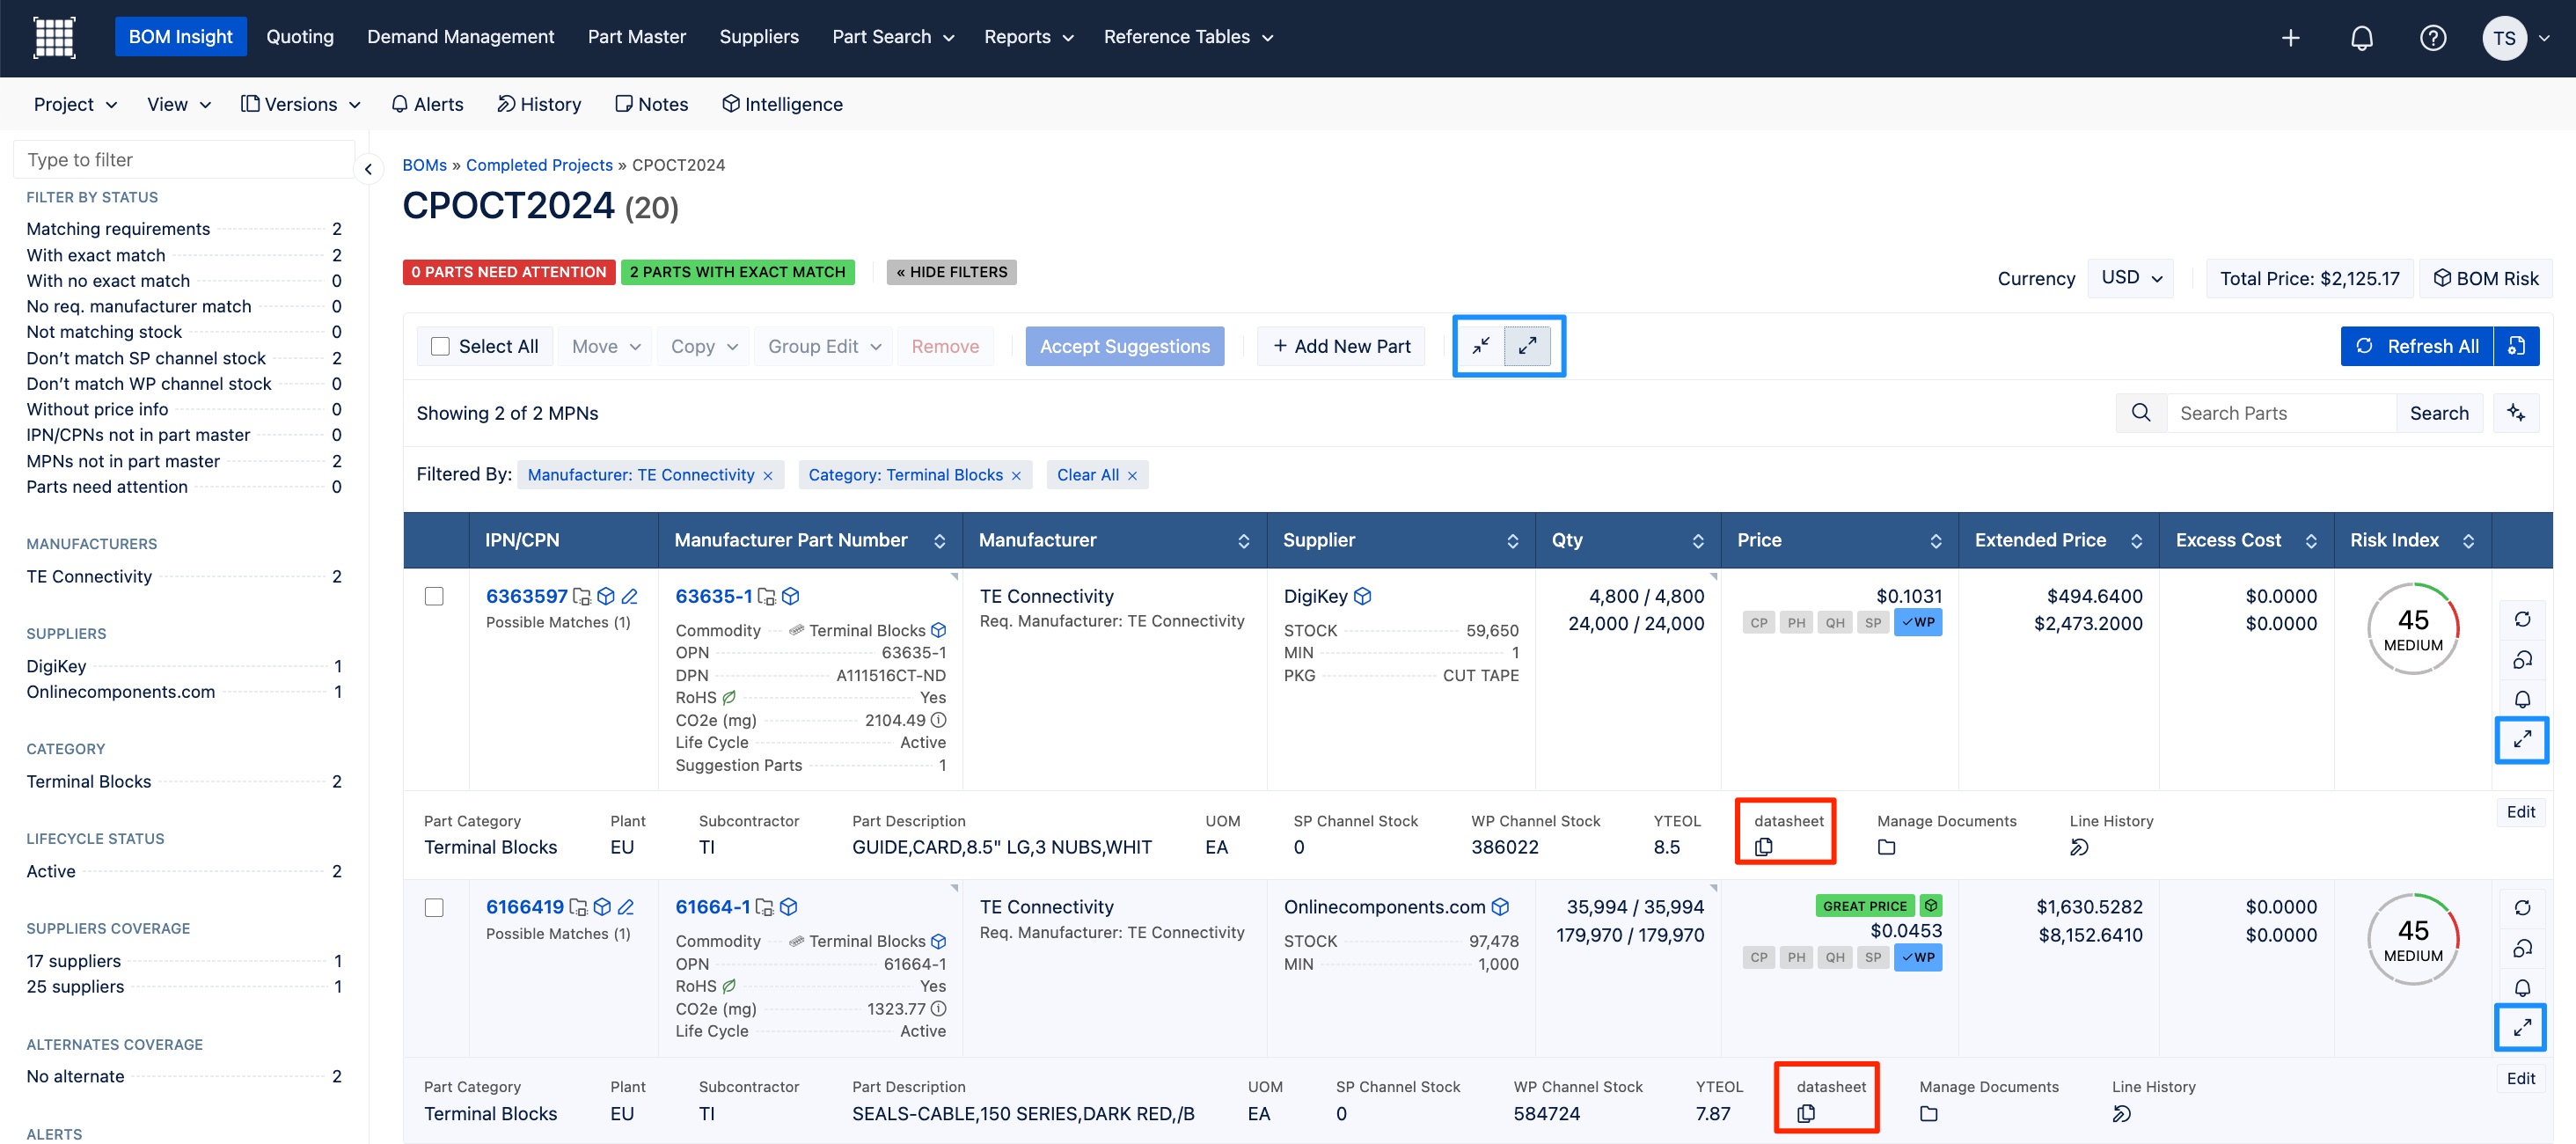Open the help question mark icon
Image resolution: width=2576 pixels, height=1144 pixels.
click(2432, 38)
